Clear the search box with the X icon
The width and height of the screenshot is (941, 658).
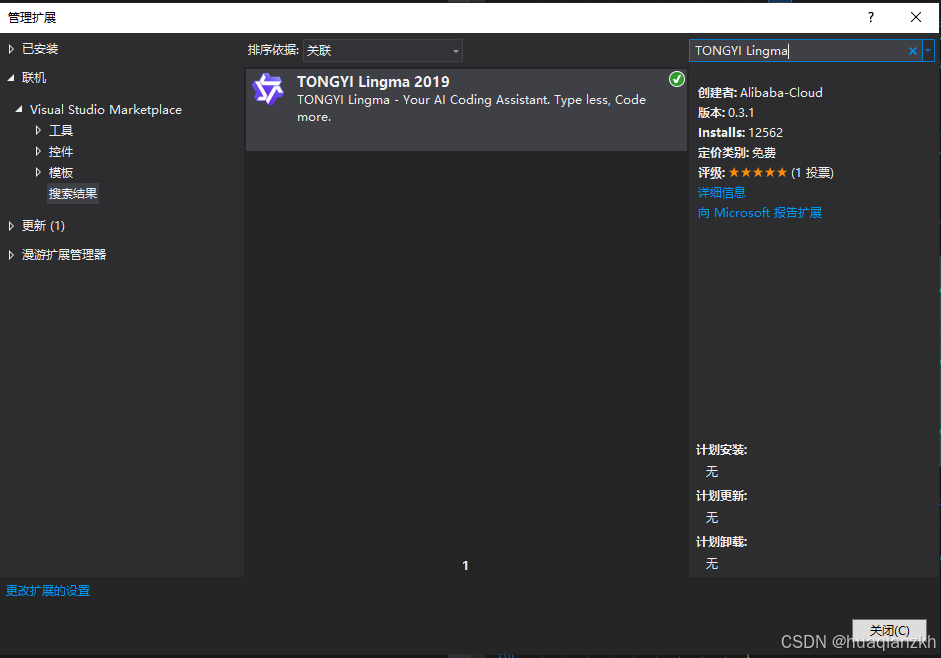pyautogui.click(x=912, y=51)
